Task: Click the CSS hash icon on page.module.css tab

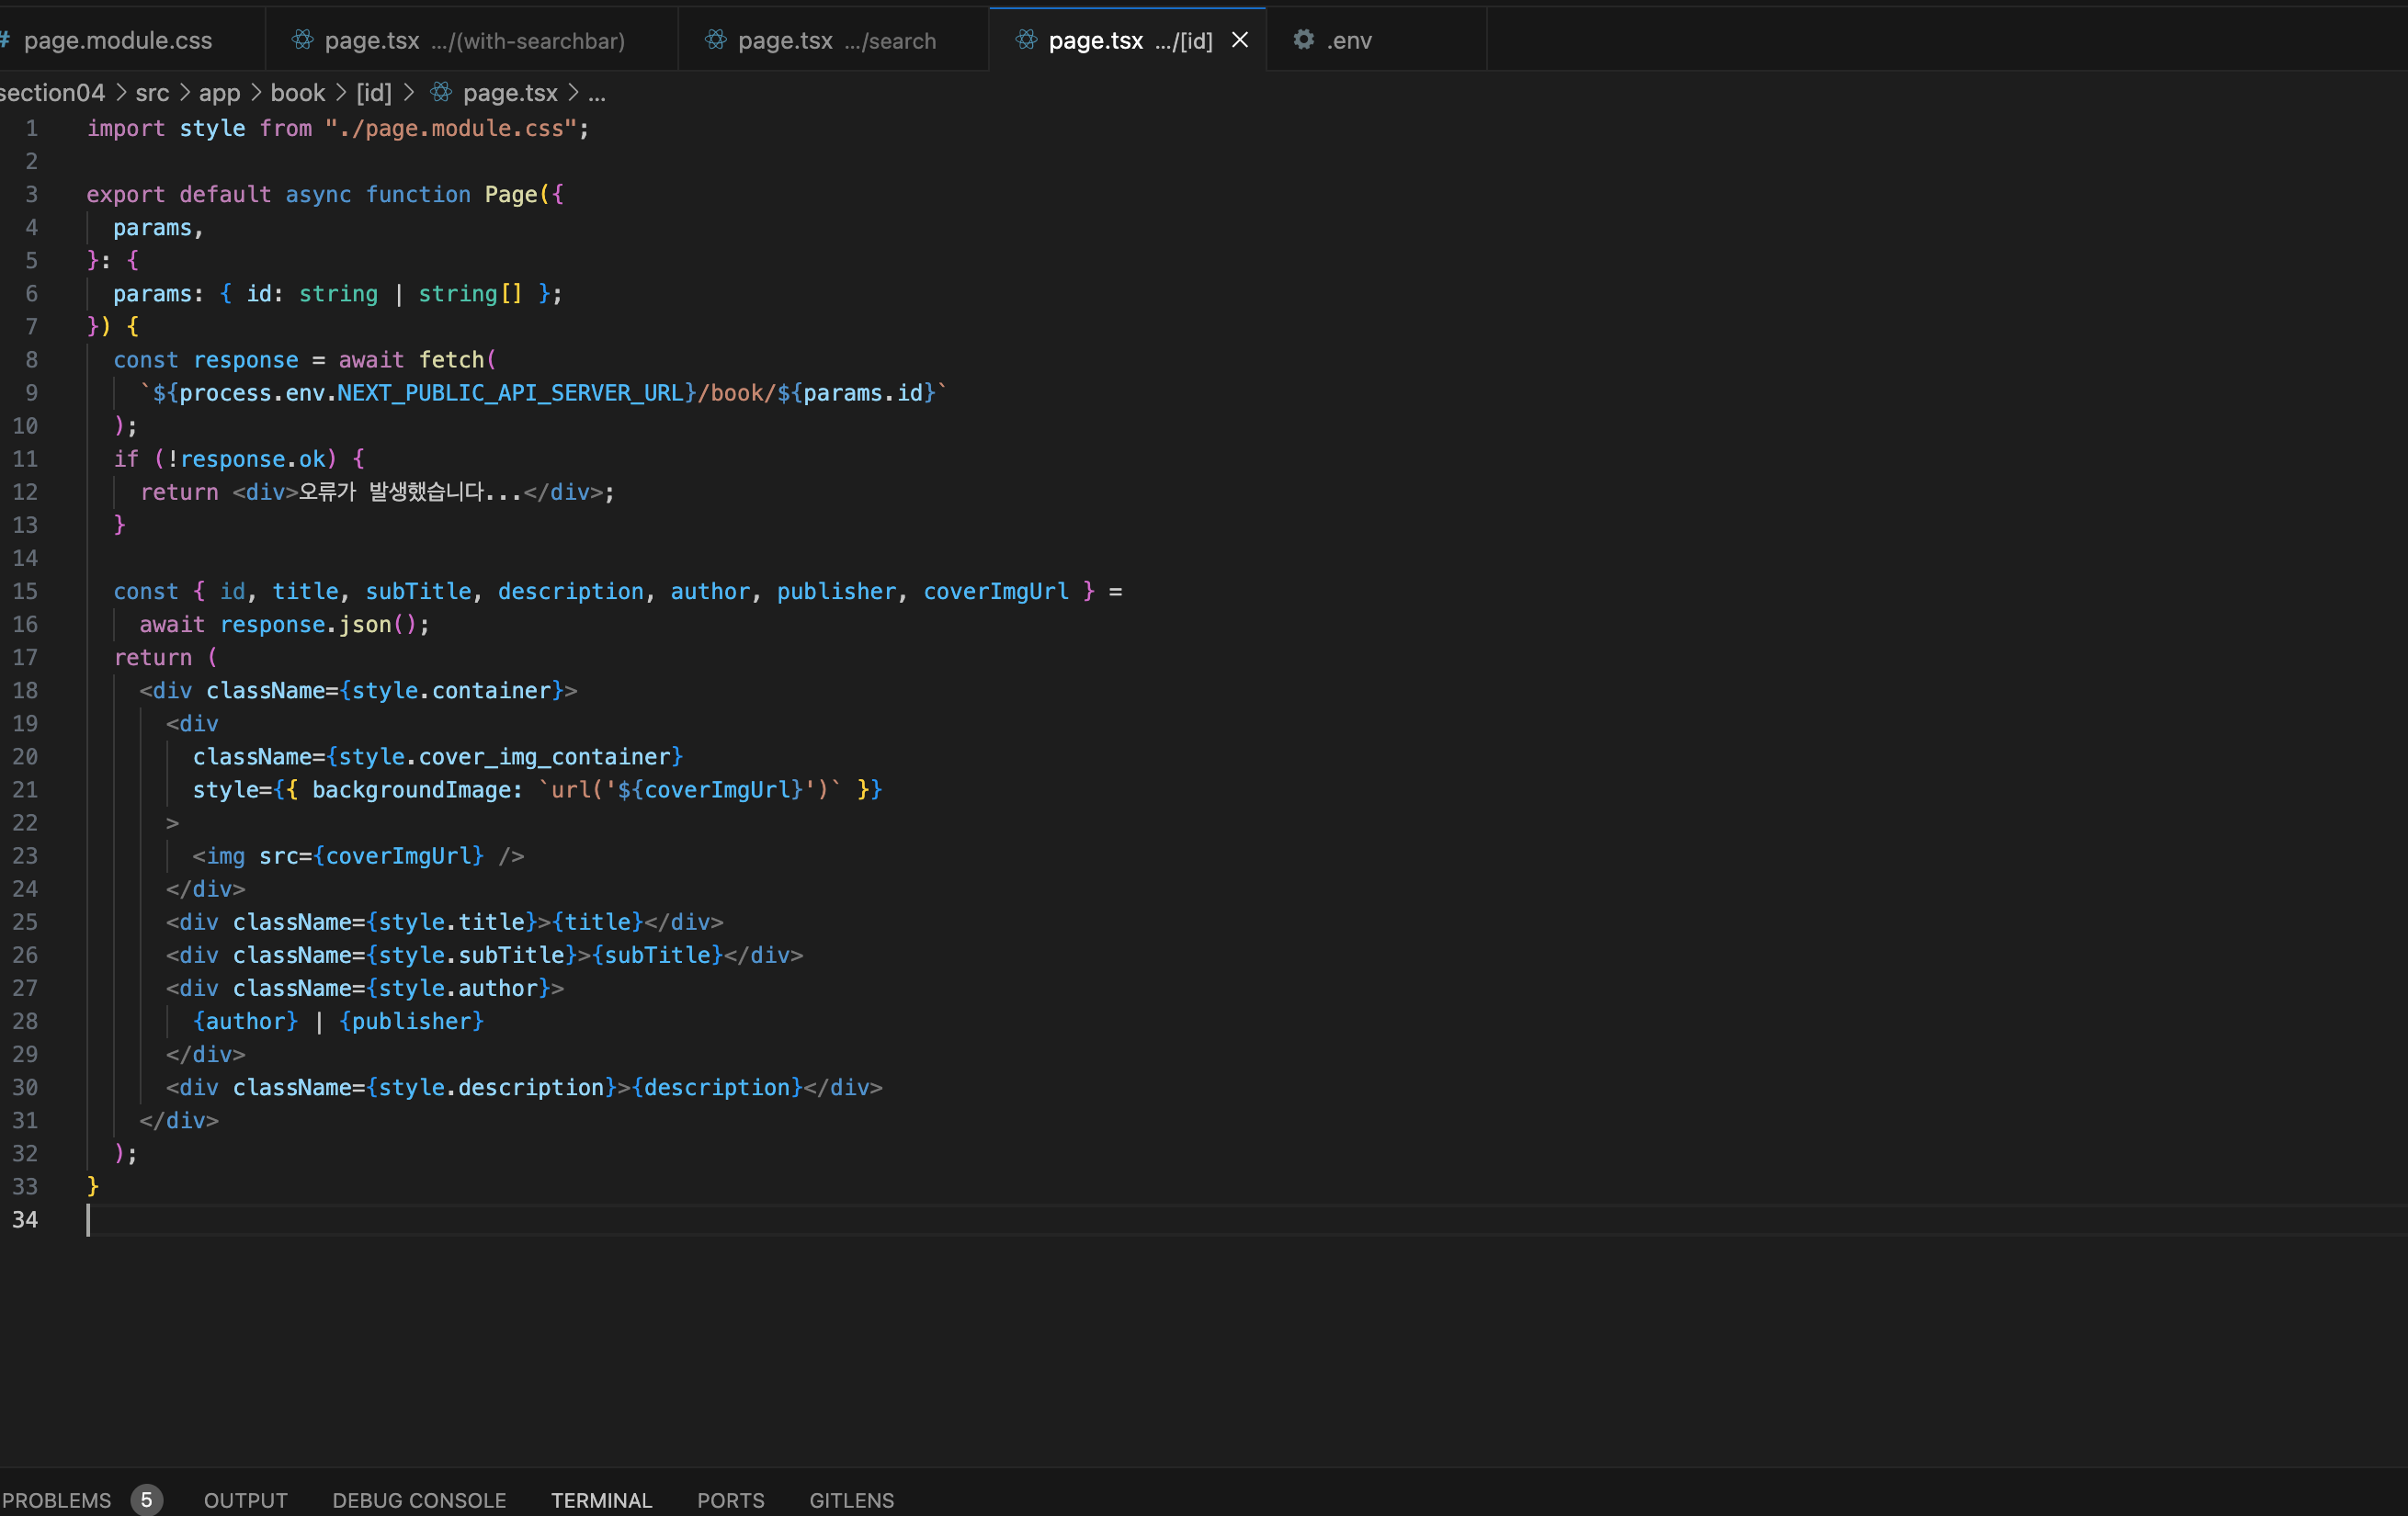Action: [5, 39]
